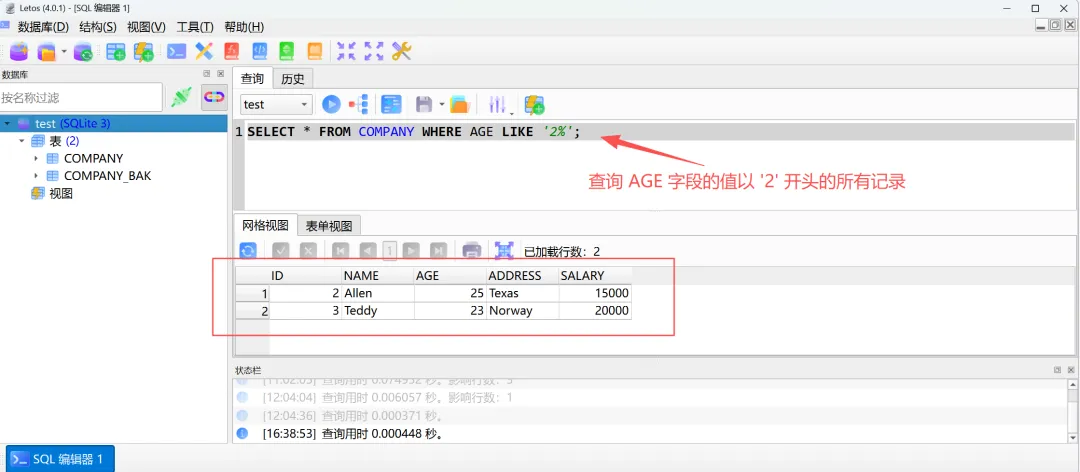Execute the query with blue play button

click(x=331, y=105)
